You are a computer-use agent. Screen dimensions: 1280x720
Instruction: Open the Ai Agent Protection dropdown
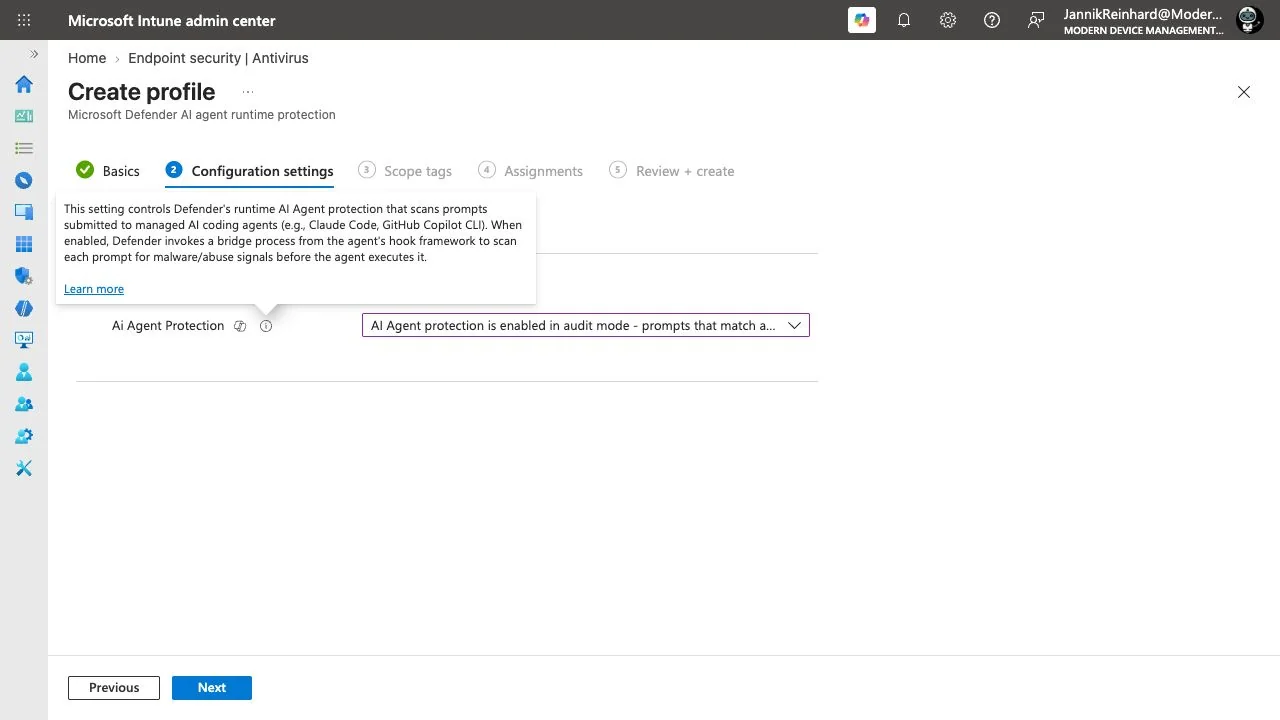click(x=586, y=325)
